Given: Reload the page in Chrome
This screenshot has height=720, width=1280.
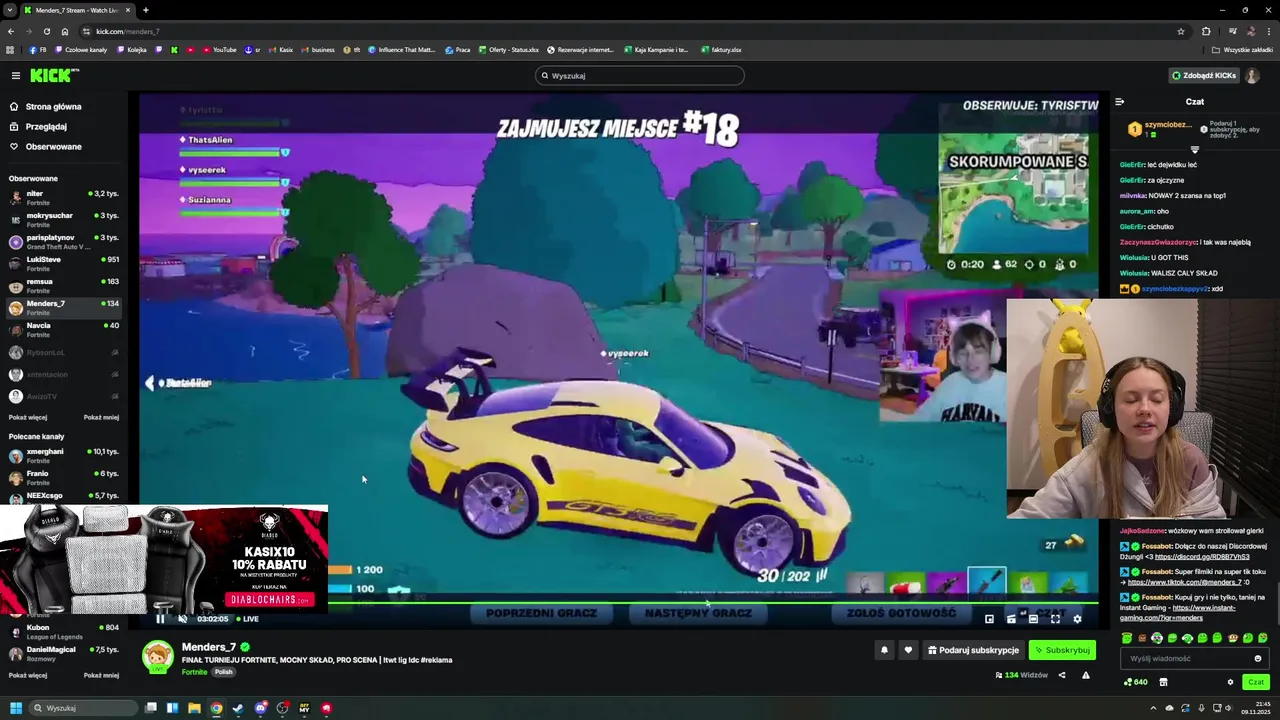Looking at the screenshot, I should pyautogui.click(x=46, y=31).
